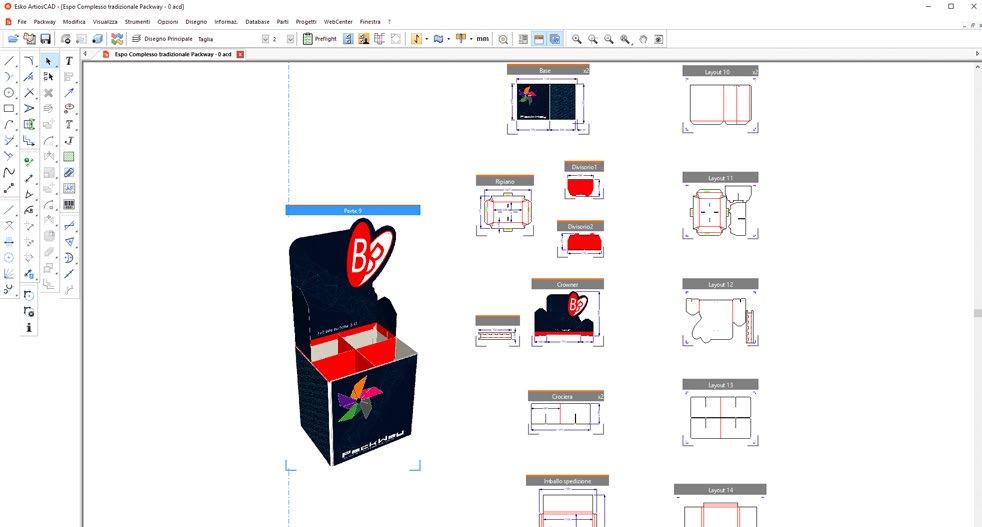Select the Crociera part thumbnail
The image size is (982, 527).
pyautogui.click(x=566, y=413)
